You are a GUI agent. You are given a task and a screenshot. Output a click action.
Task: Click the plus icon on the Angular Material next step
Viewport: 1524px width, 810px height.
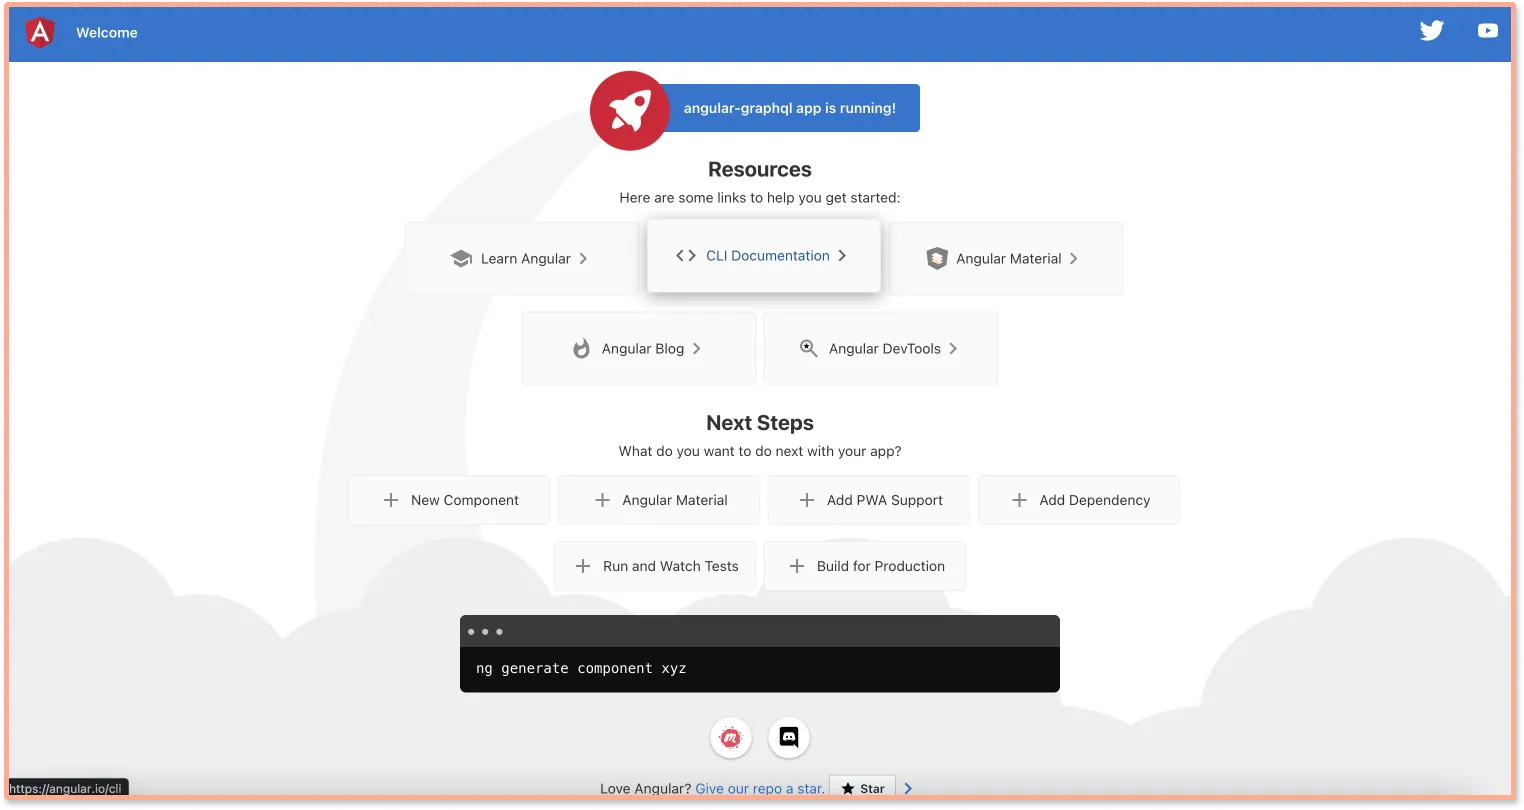point(602,500)
